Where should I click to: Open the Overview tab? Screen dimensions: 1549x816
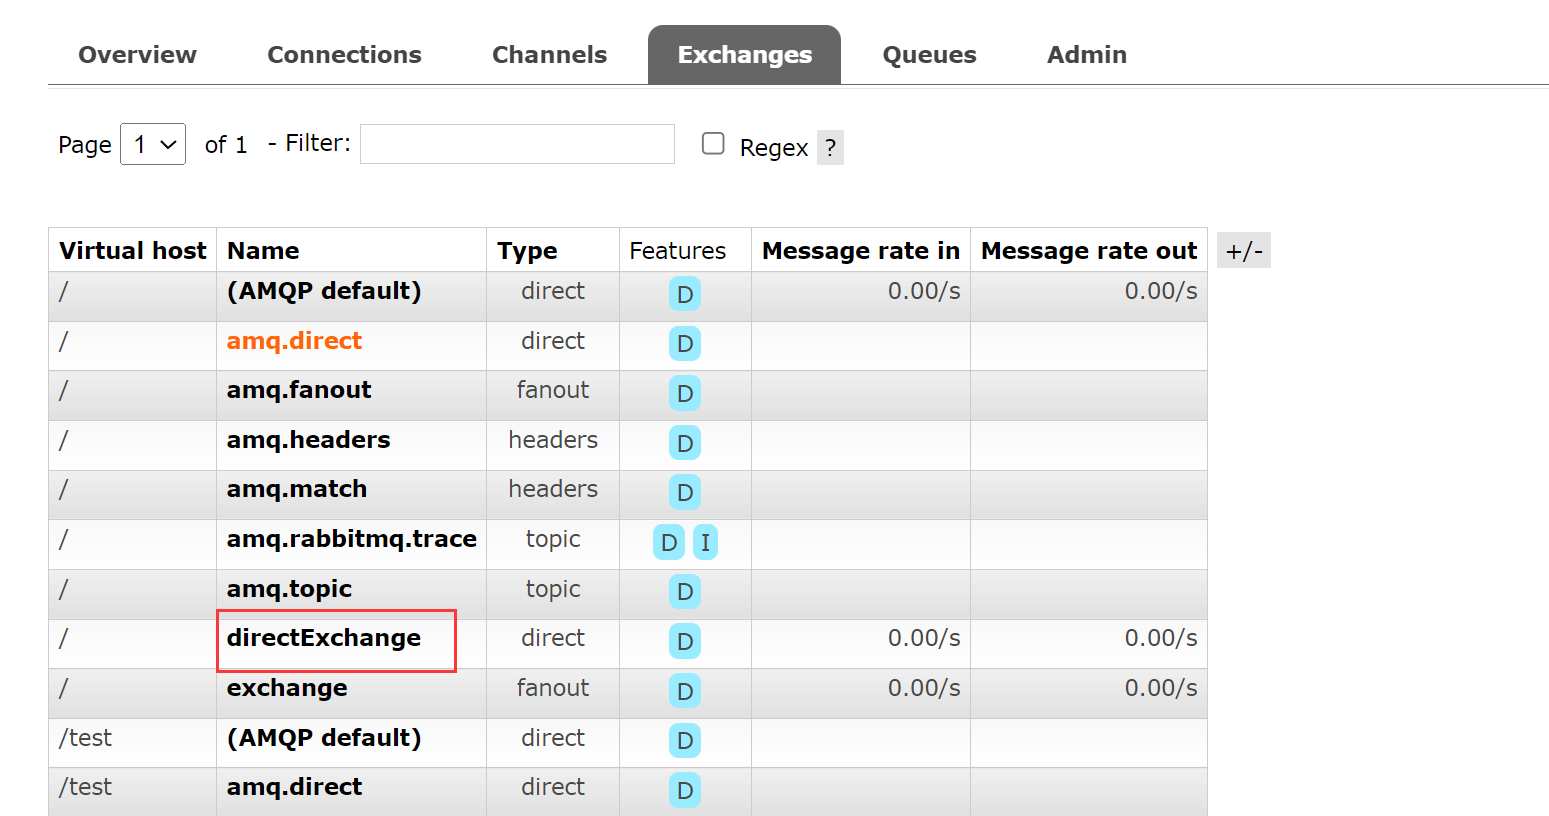(137, 55)
